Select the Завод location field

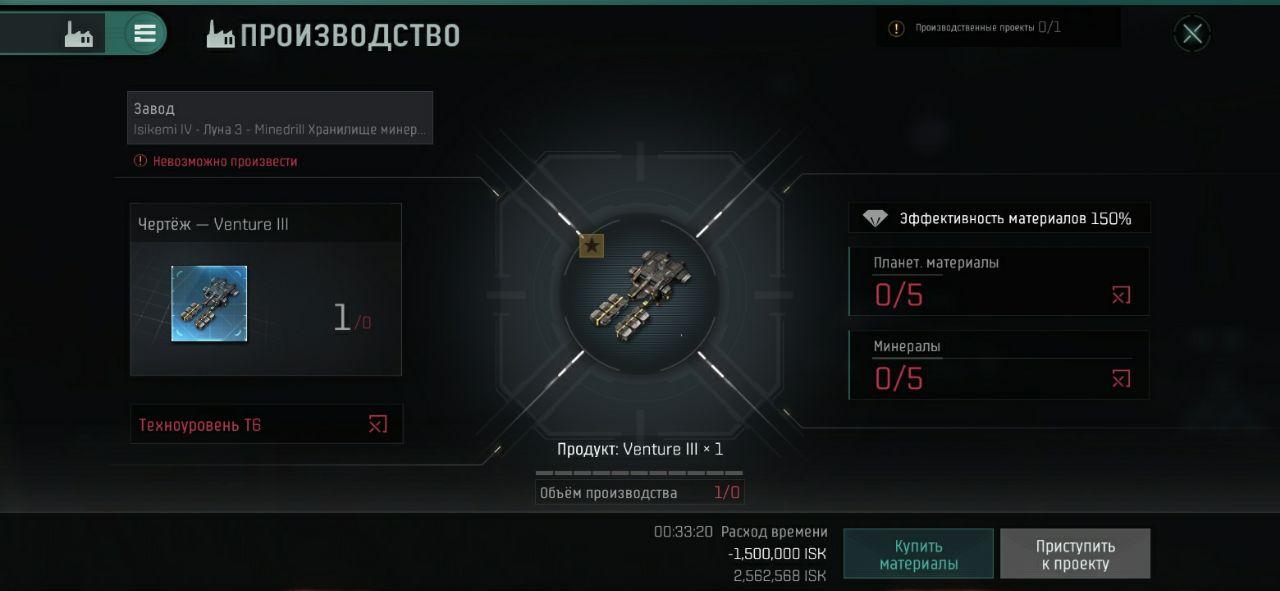pyautogui.click(x=280, y=118)
